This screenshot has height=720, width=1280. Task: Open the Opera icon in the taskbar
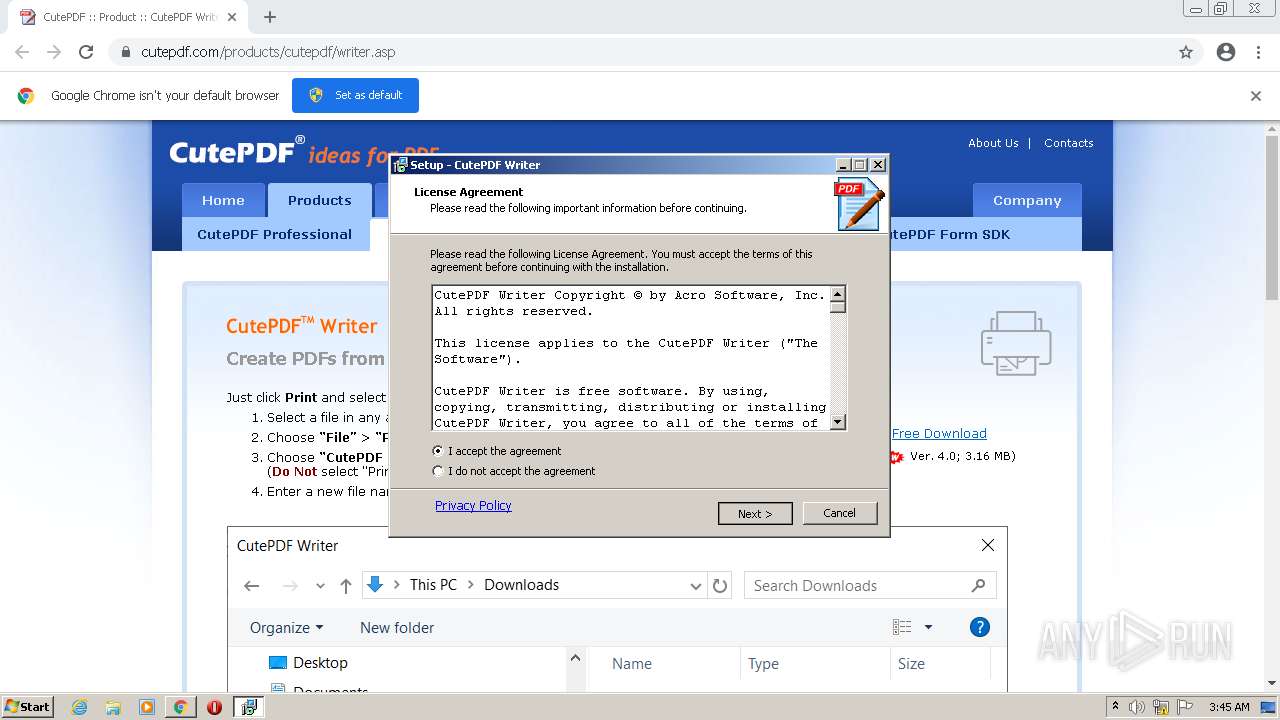click(x=214, y=707)
